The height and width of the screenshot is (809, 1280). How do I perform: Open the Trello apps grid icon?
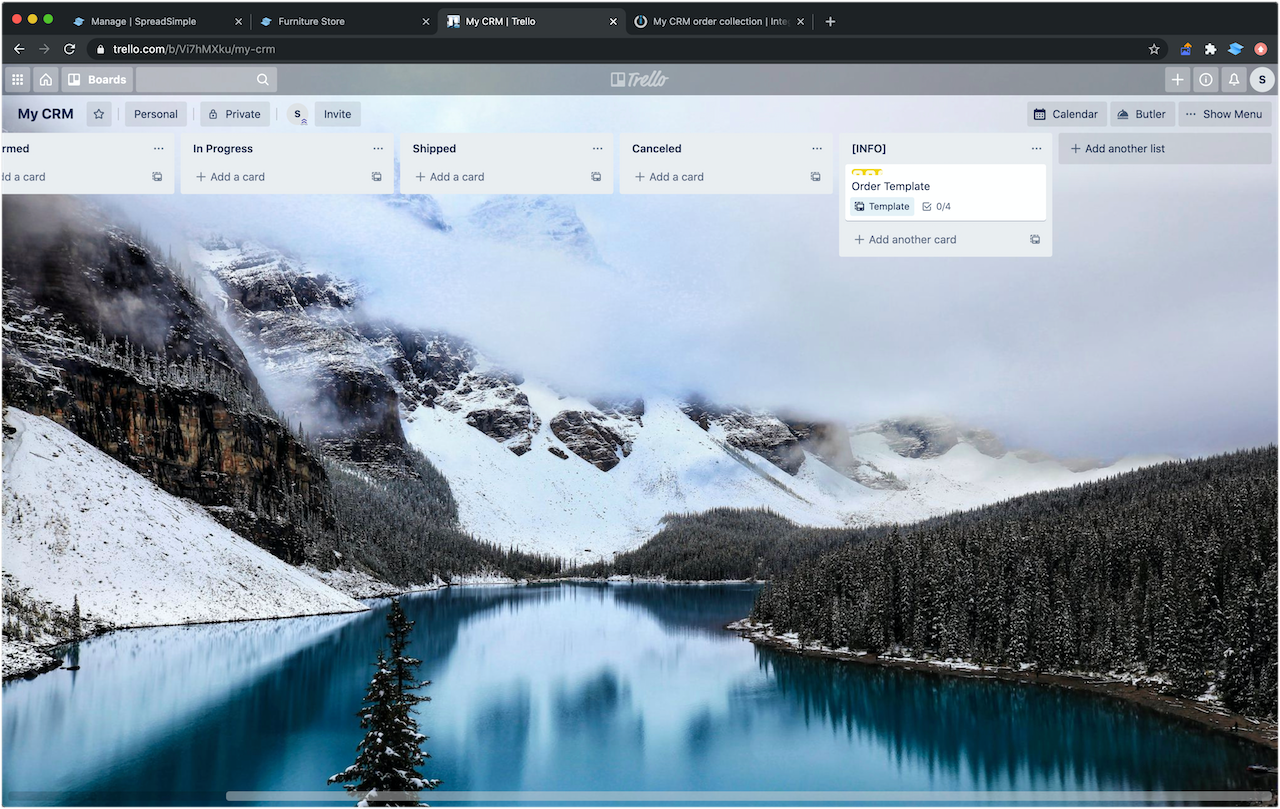point(17,79)
